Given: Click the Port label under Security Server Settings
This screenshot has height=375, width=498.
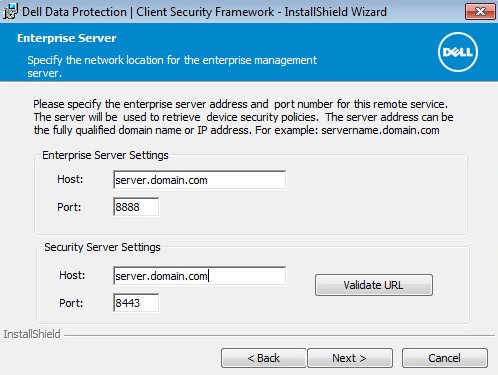Looking at the screenshot, I should [x=71, y=303].
